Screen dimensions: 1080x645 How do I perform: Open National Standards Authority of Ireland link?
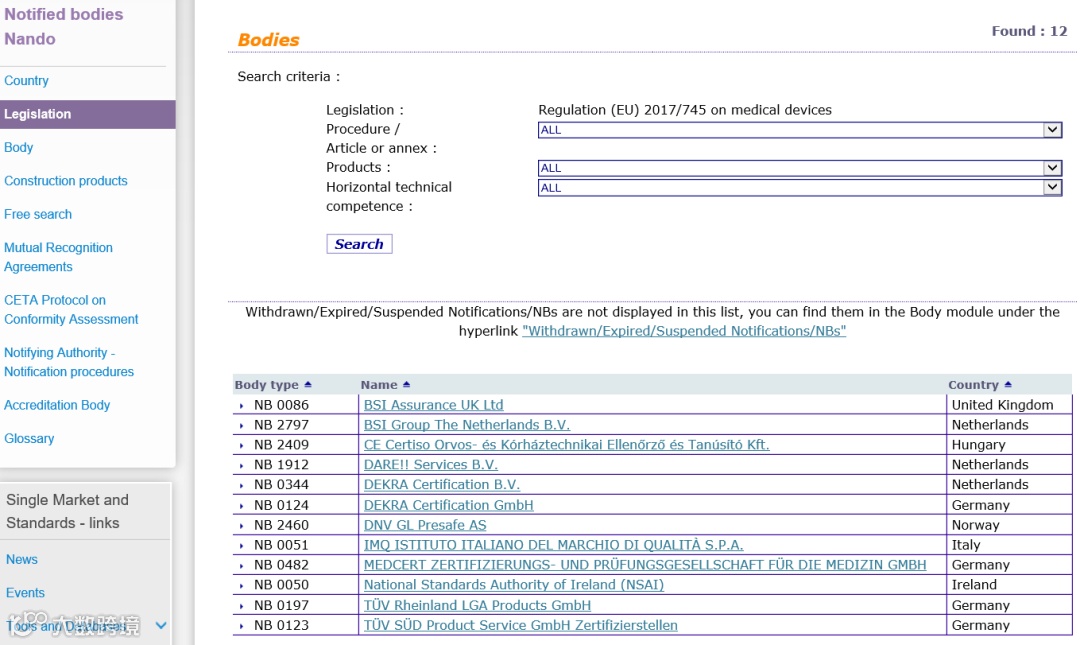[514, 585]
